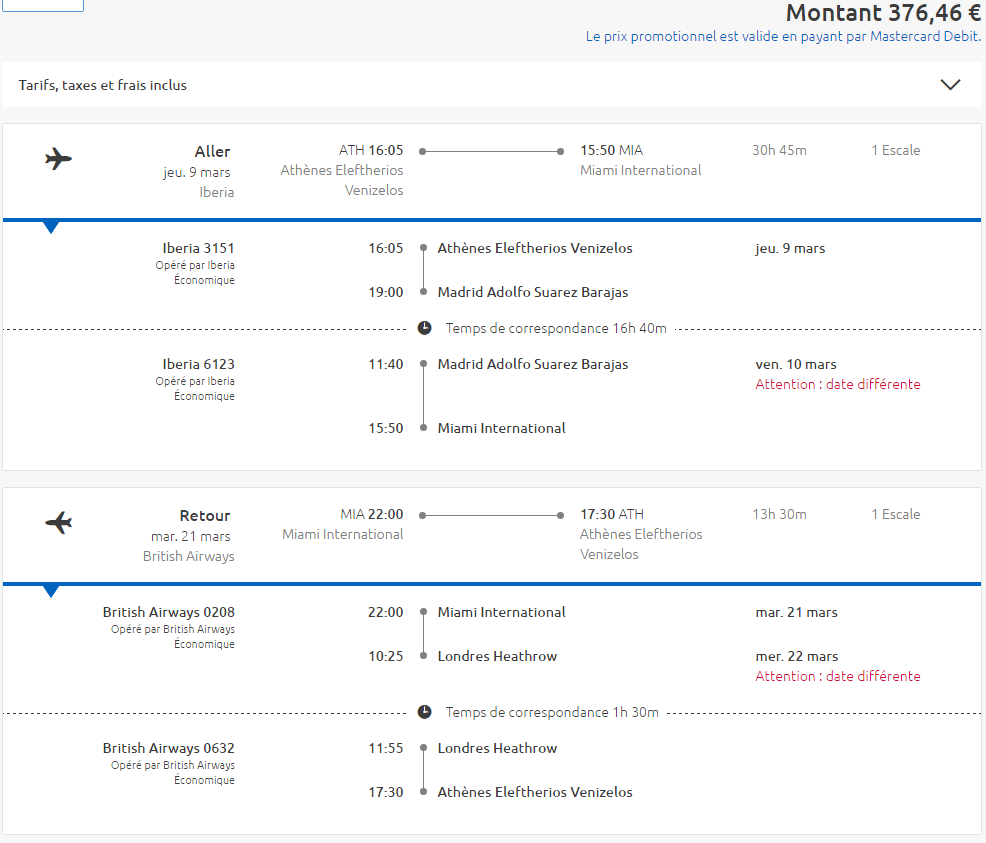Click warning 'Attention : date différente' under mer. 22 mars
The height and width of the screenshot is (843, 986).
(x=838, y=676)
